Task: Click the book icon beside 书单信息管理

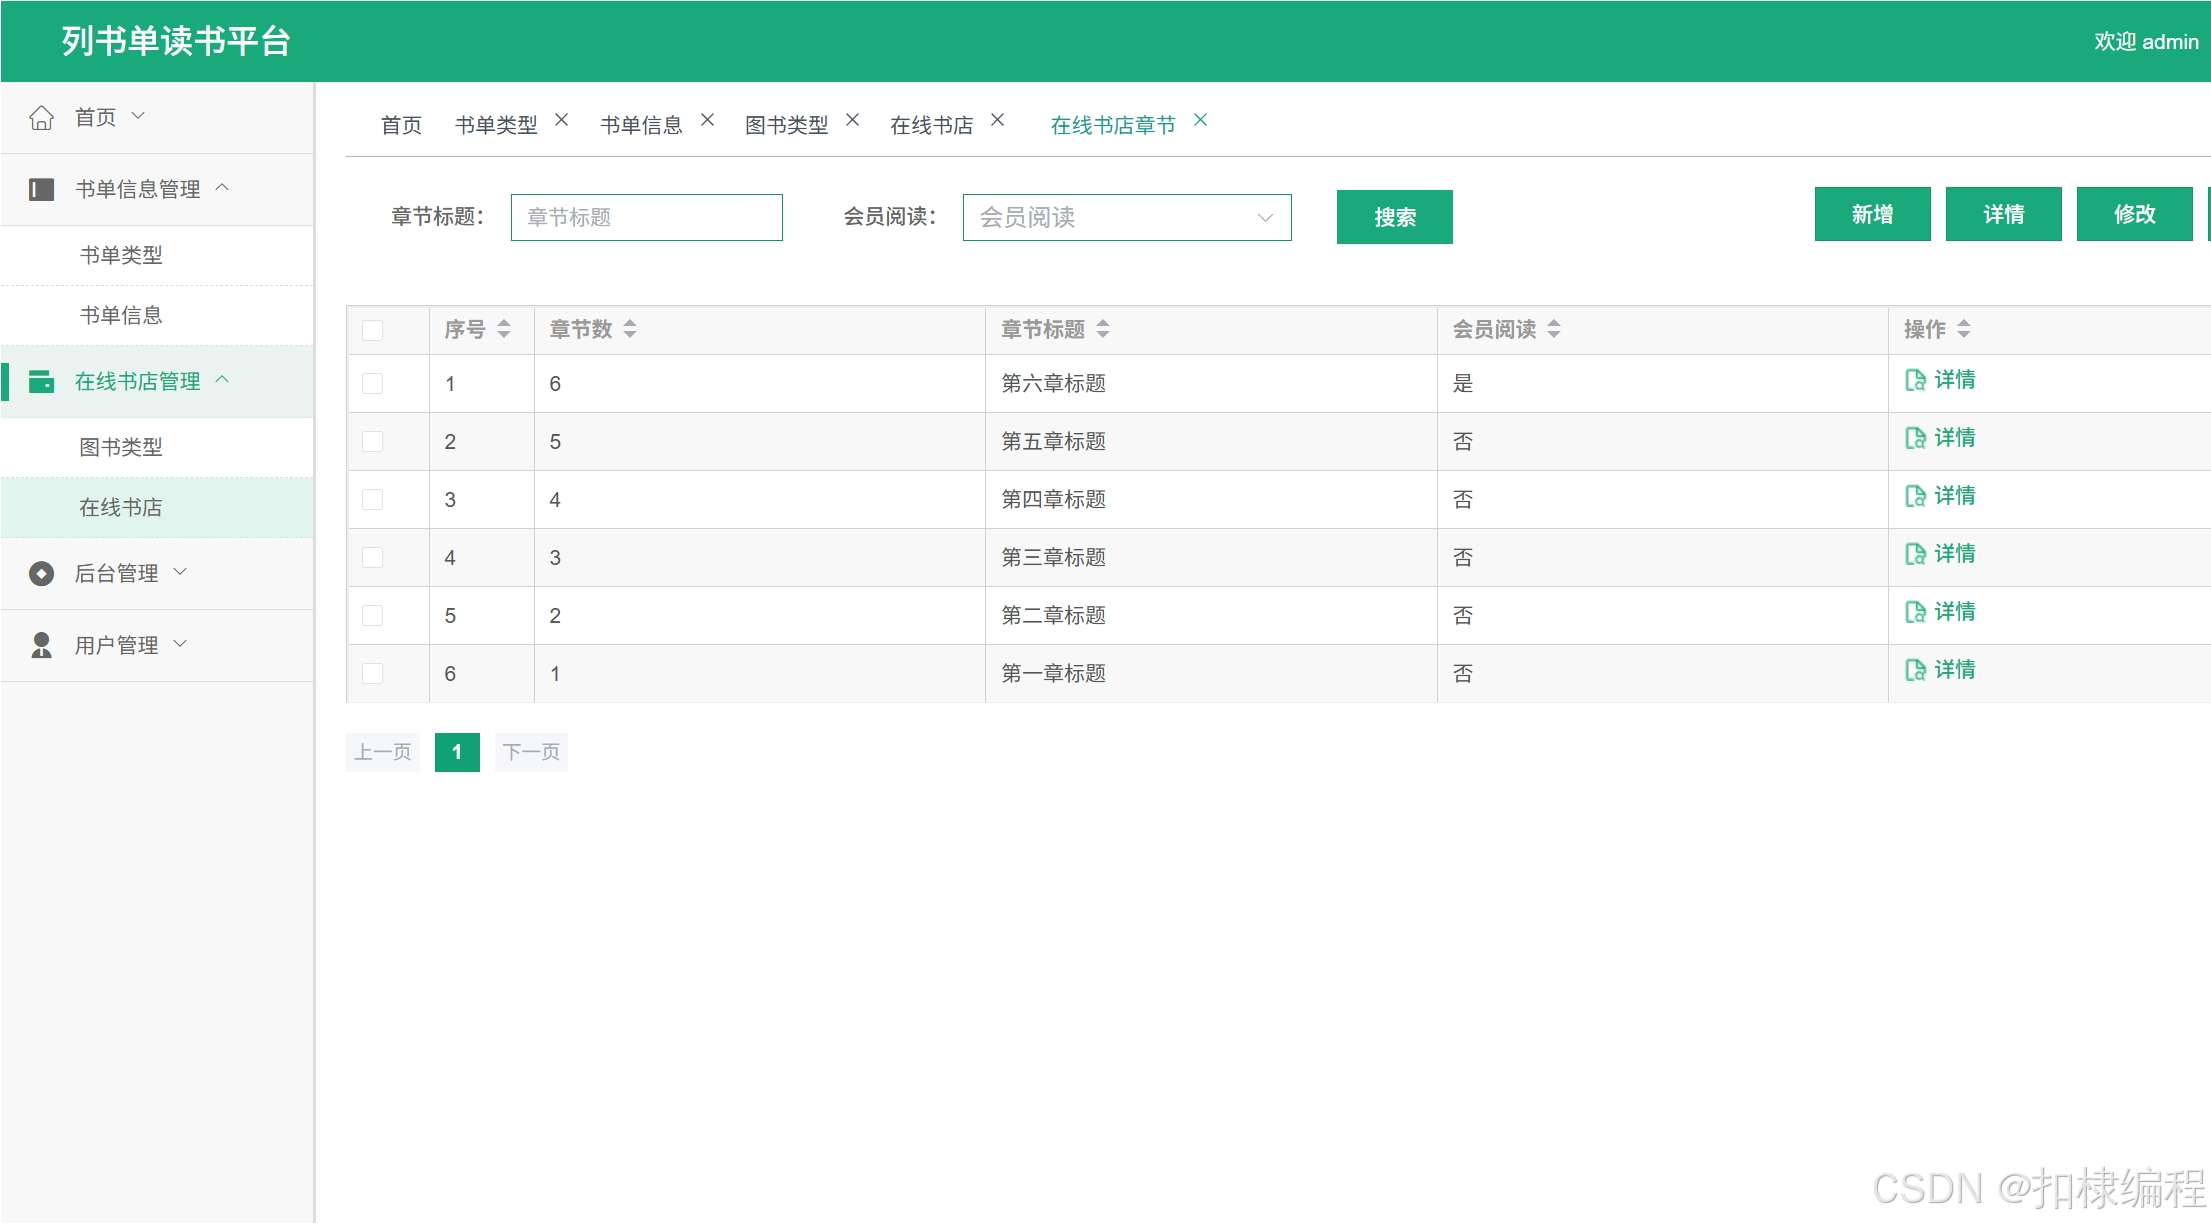Action: tap(41, 189)
